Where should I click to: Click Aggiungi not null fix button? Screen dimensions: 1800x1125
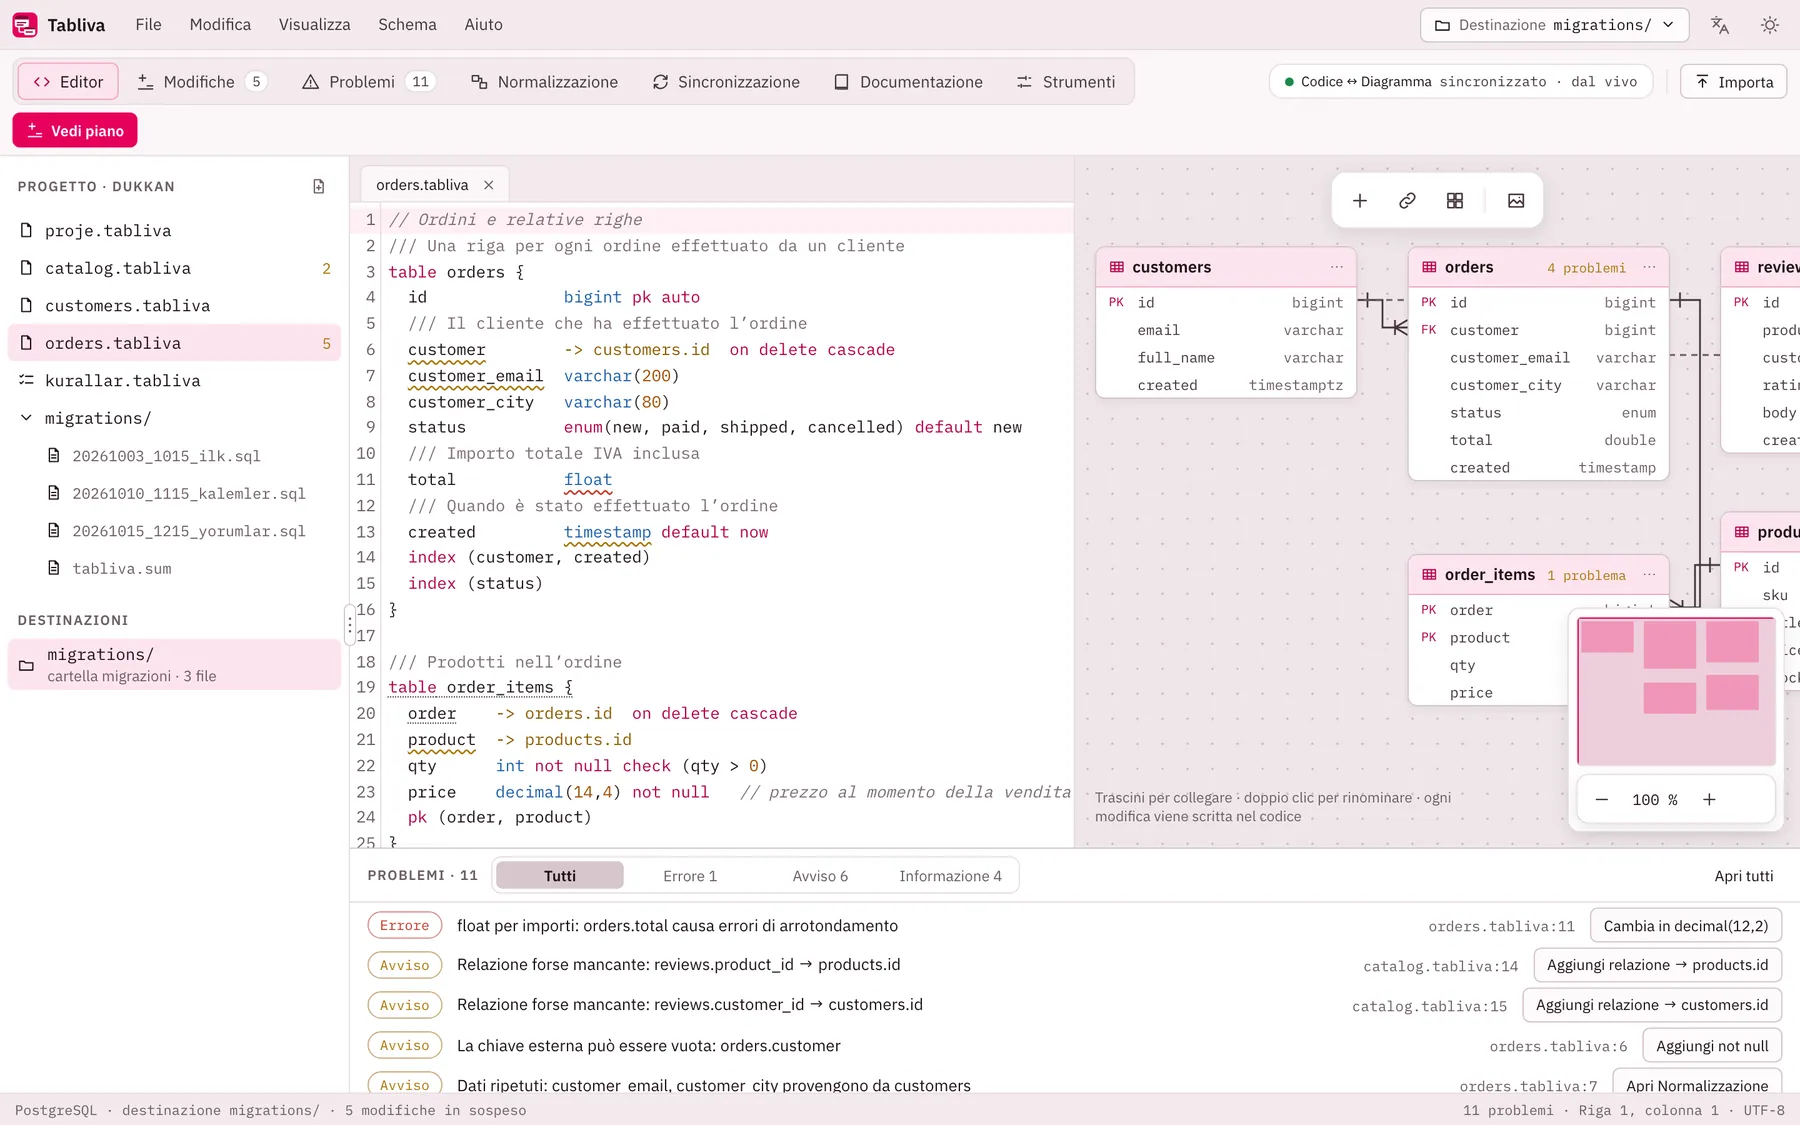(1712, 1046)
